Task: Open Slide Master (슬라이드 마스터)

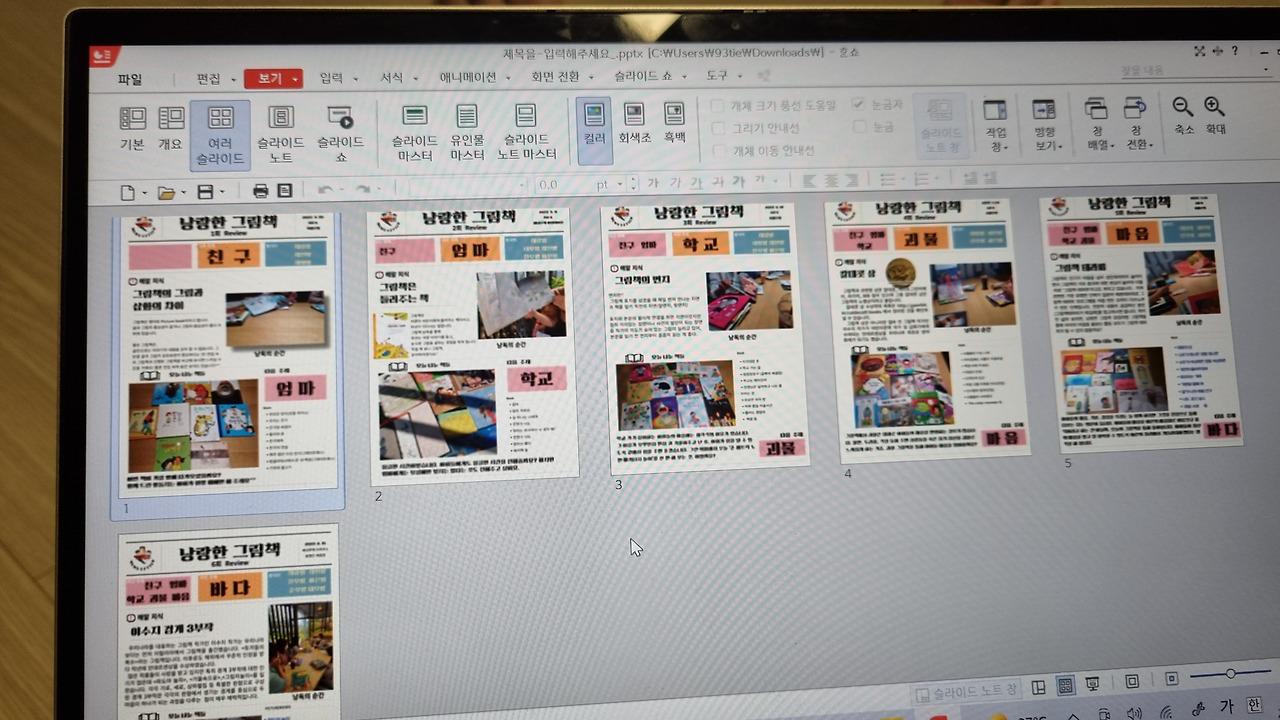Action: point(415,133)
